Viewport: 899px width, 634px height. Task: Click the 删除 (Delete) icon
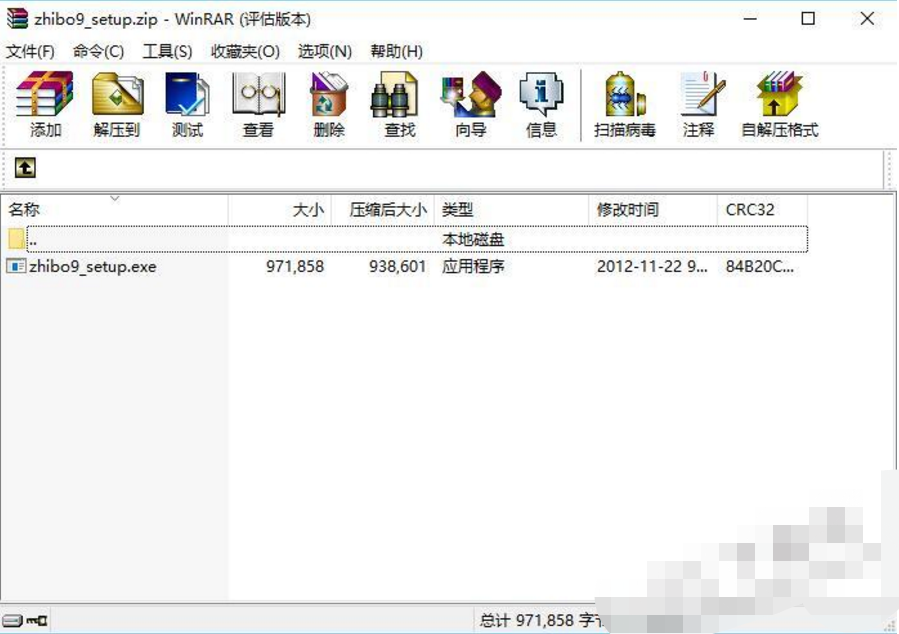click(329, 105)
